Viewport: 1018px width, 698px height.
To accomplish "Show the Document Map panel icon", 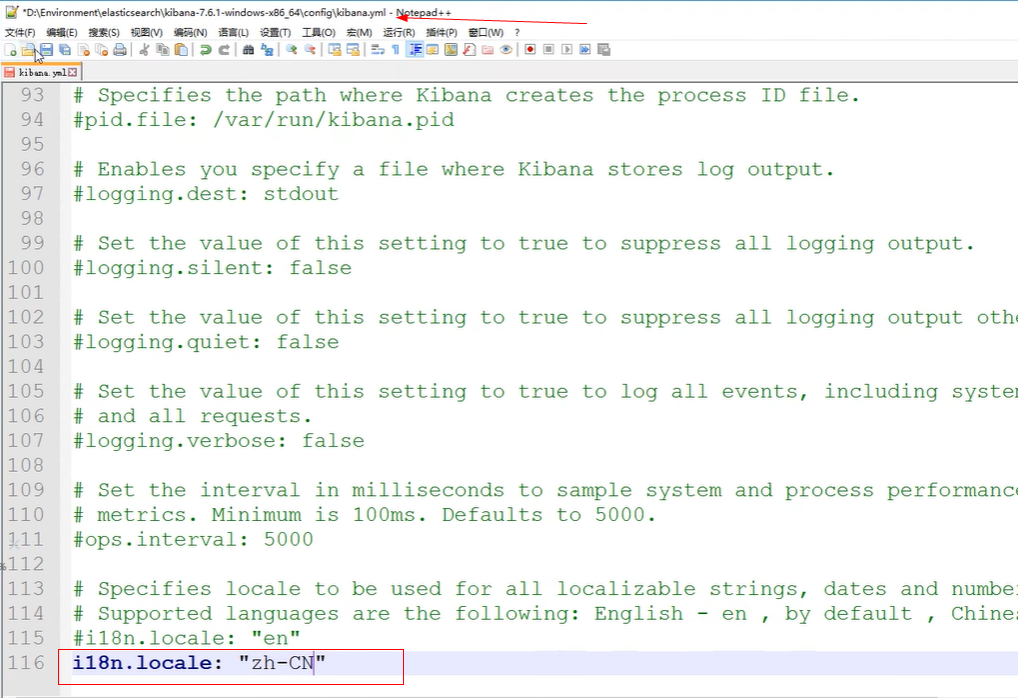I will (x=451, y=50).
